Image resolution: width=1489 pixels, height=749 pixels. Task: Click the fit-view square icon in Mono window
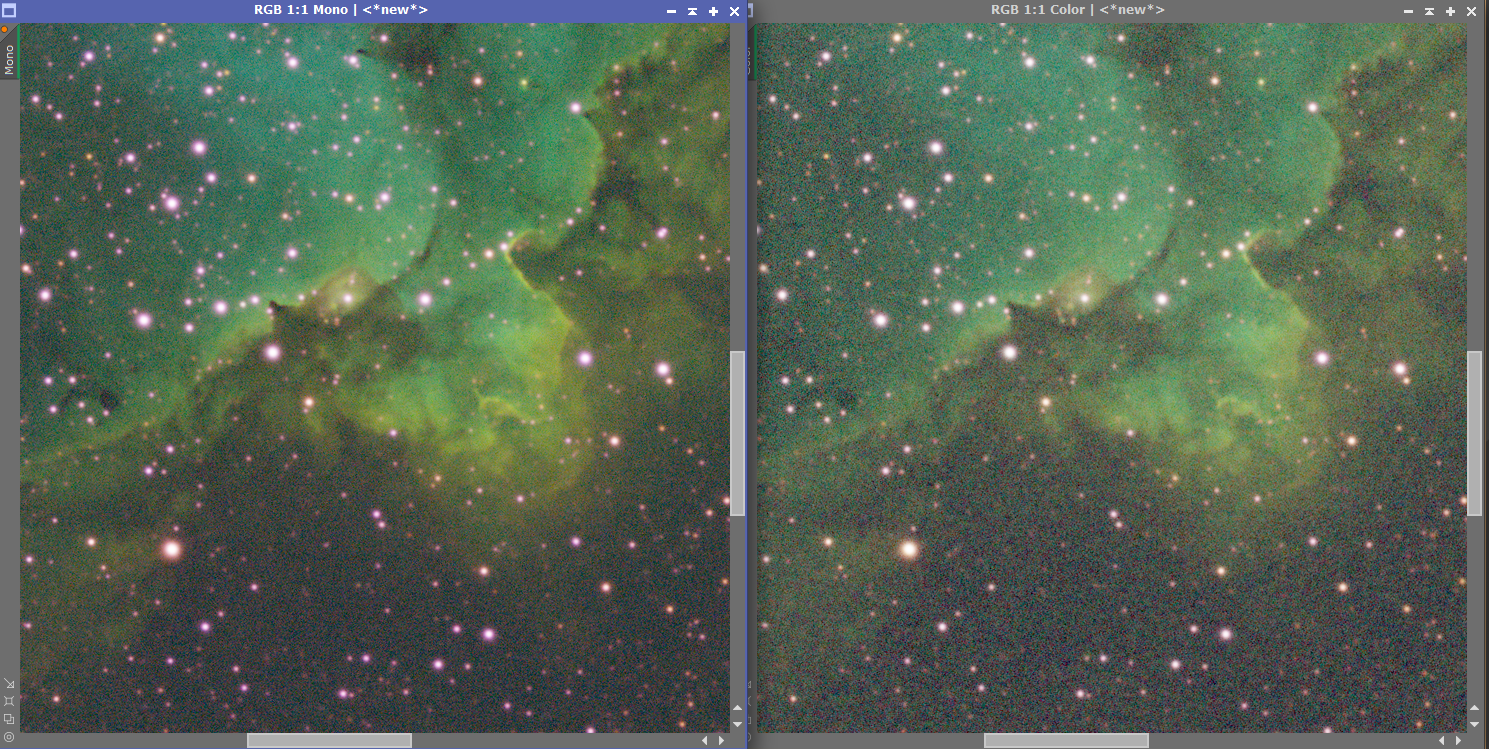pyautogui.click(x=9, y=701)
